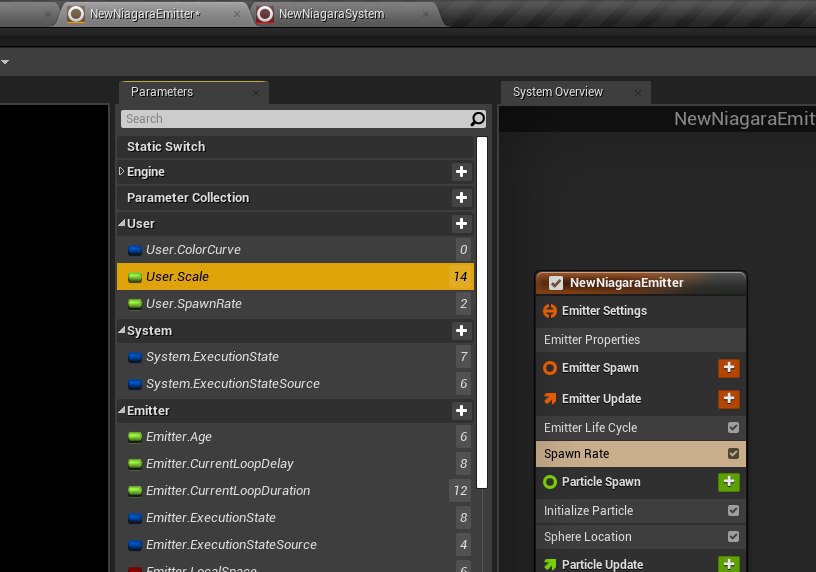Click the green Particle Spawn circle icon
This screenshot has height=572, width=816.
click(550, 482)
